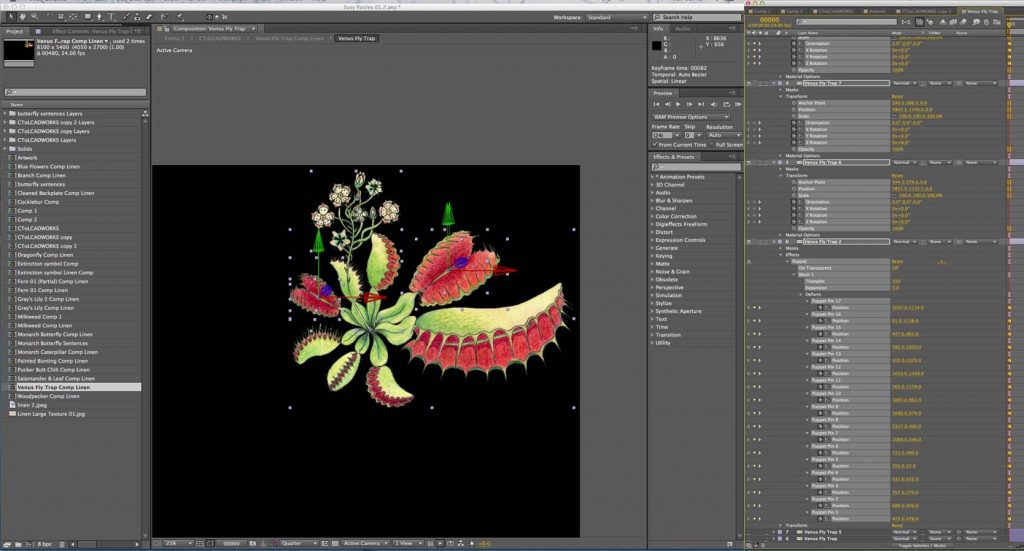Select the Horizontal Type tool

tap(111, 16)
